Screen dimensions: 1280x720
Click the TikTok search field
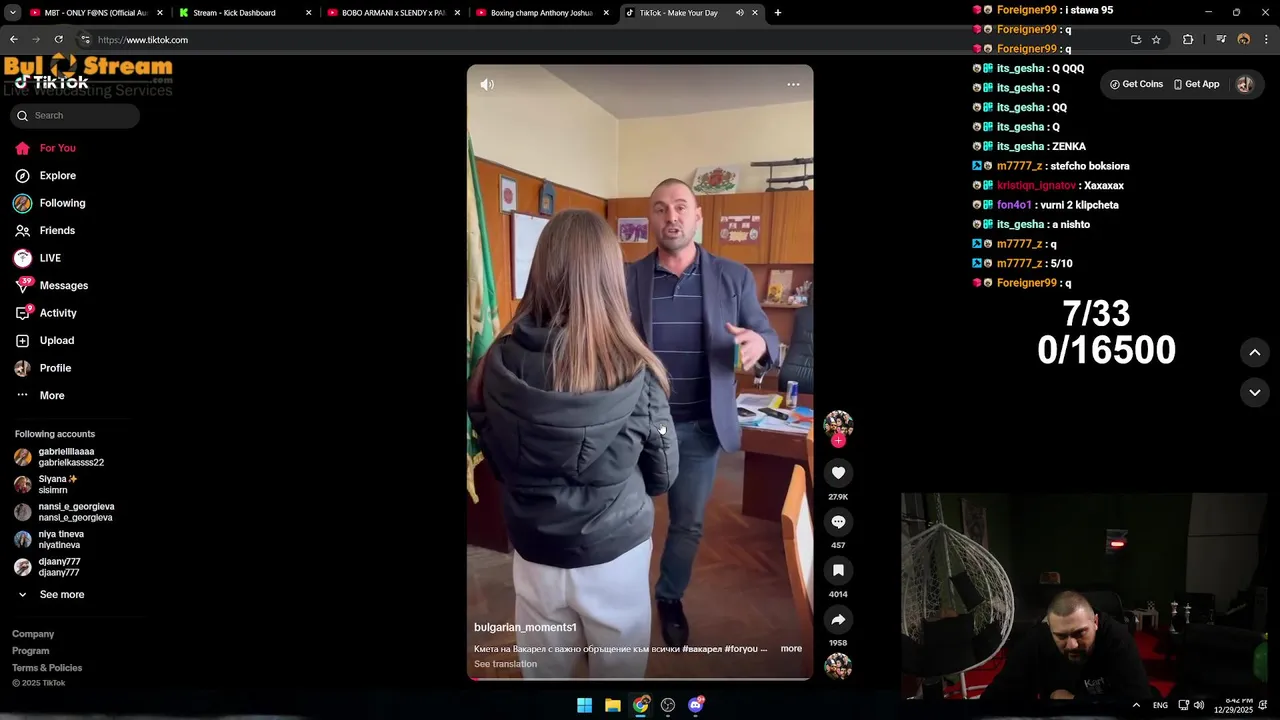75,116
